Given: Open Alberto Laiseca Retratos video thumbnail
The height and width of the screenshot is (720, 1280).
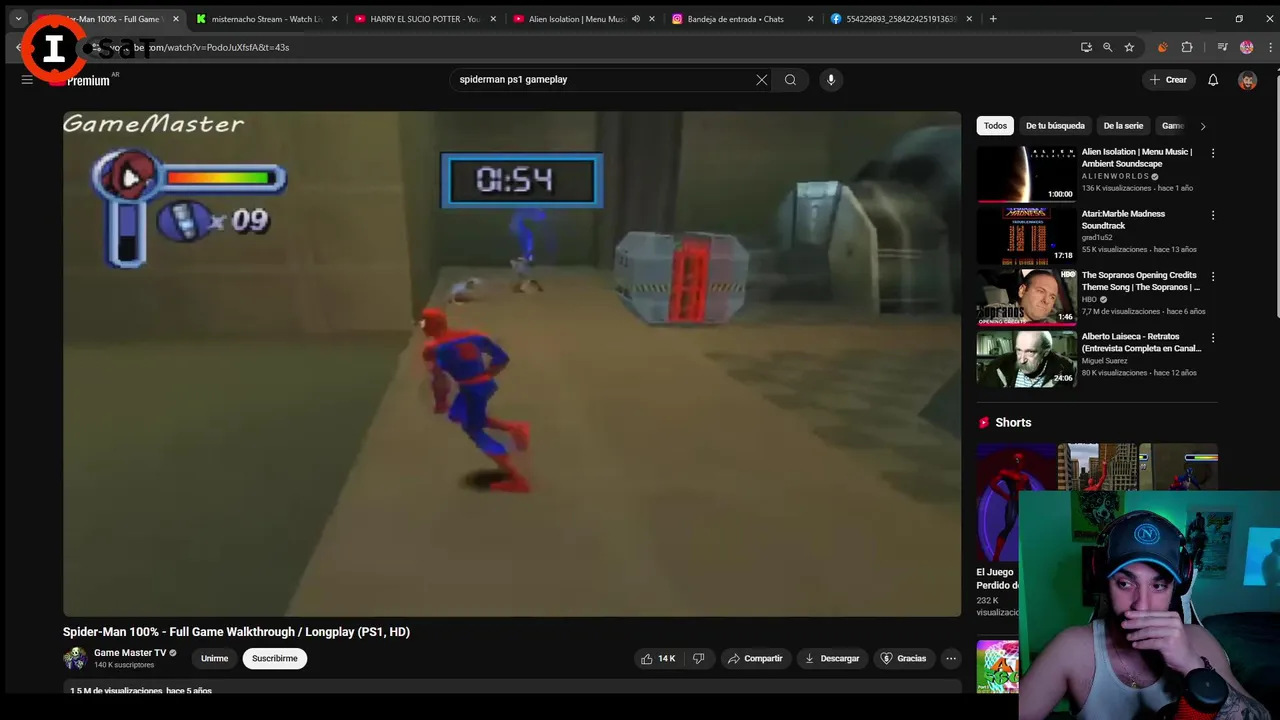Looking at the screenshot, I should (1026, 359).
